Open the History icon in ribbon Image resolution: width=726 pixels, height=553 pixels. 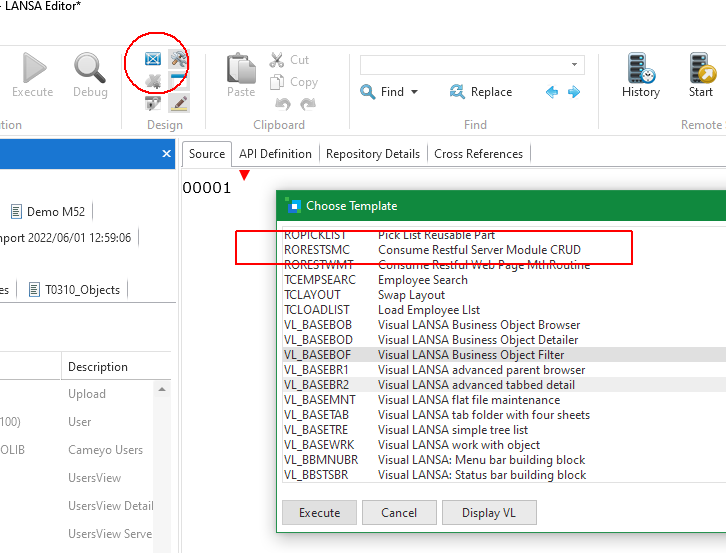pos(640,69)
